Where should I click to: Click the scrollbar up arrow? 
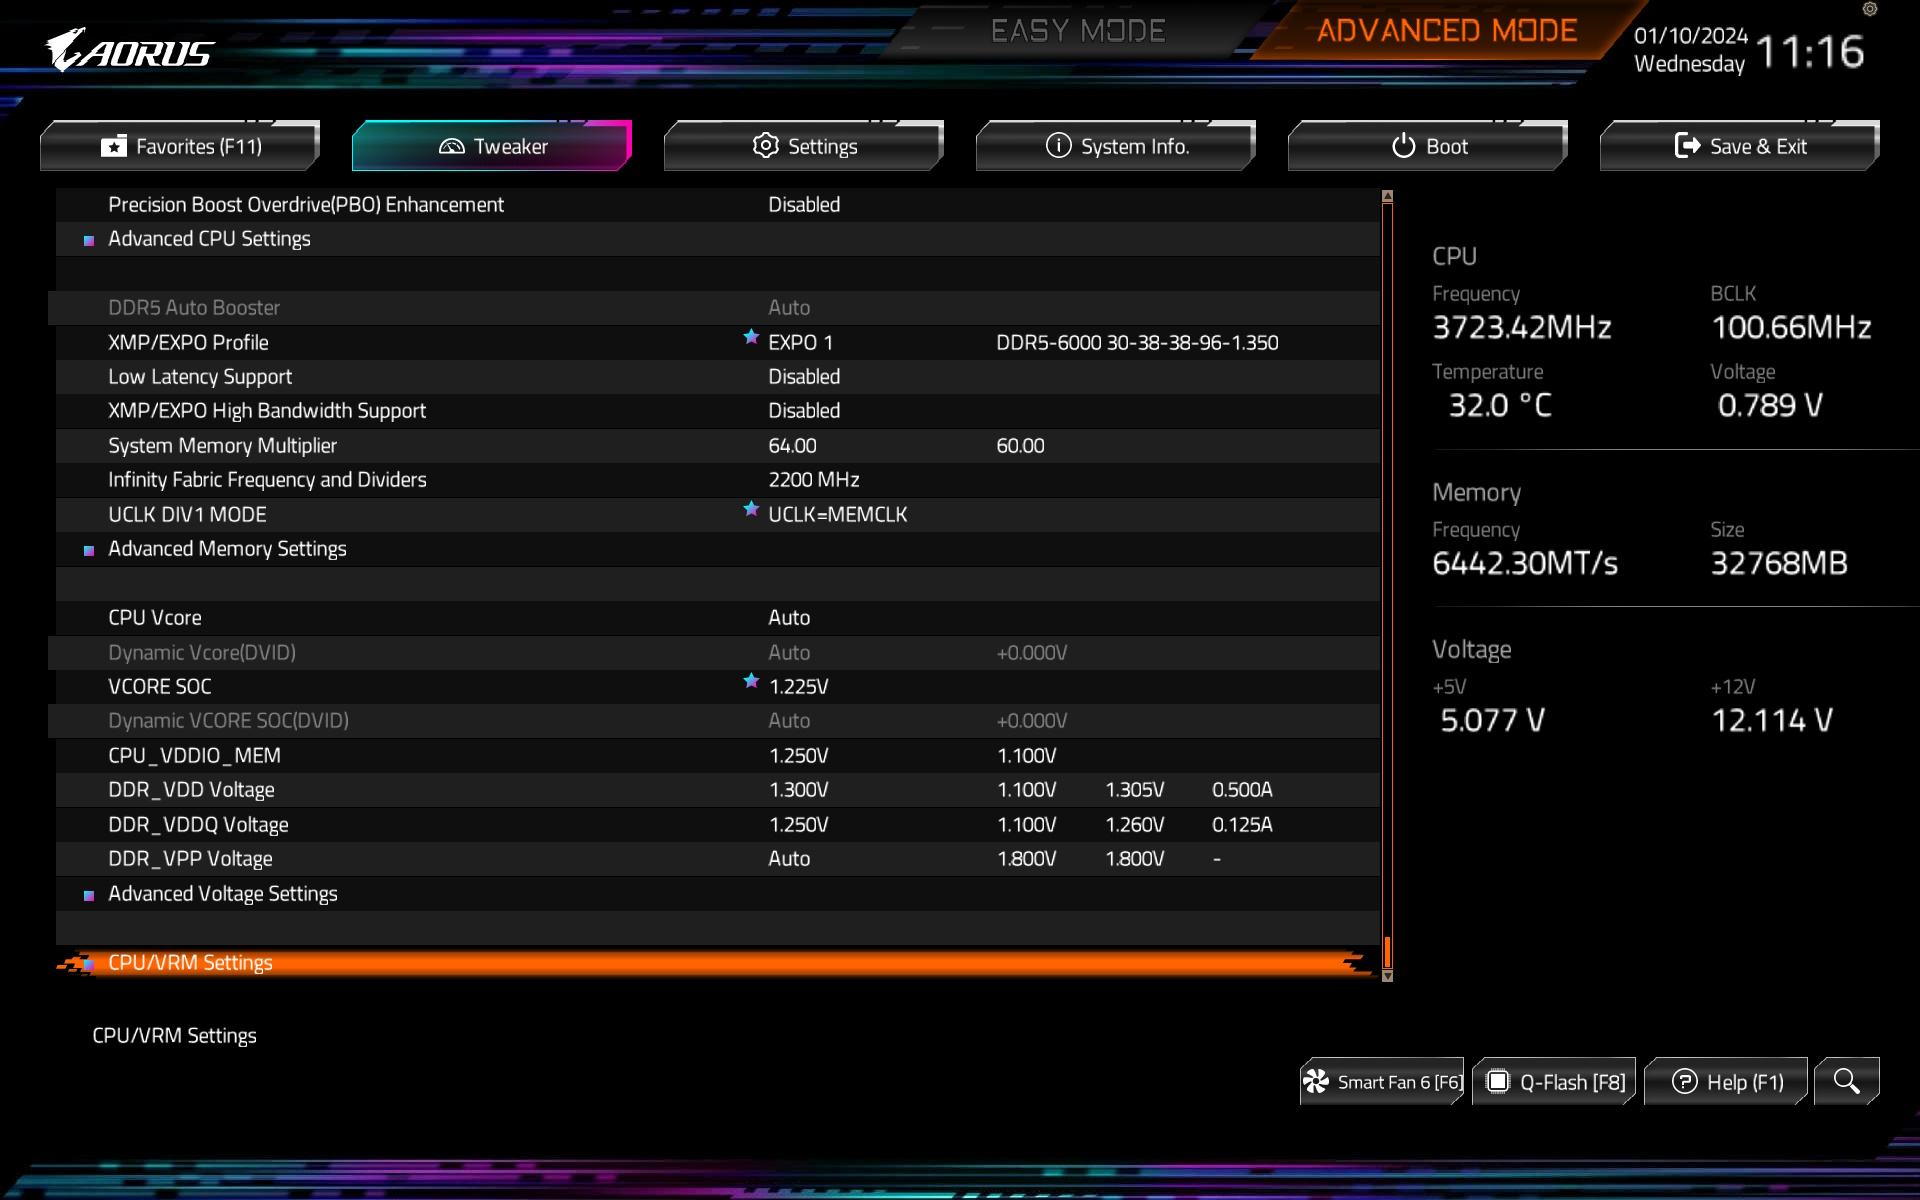[x=1387, y=197]
